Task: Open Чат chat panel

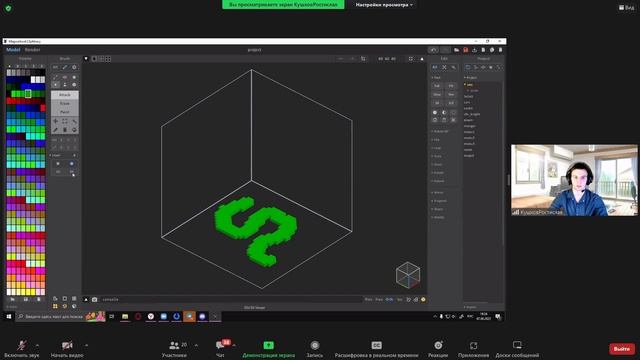Action: [220, 349]
